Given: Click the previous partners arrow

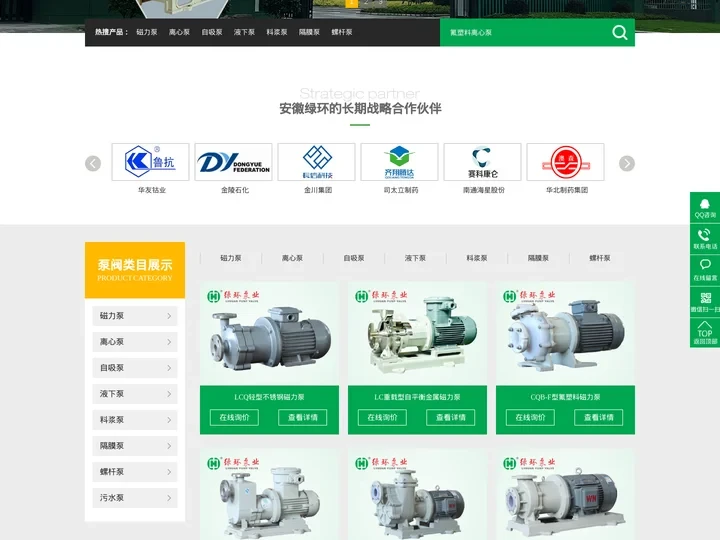Looking at the screenshot, I should tap(93, 163).
